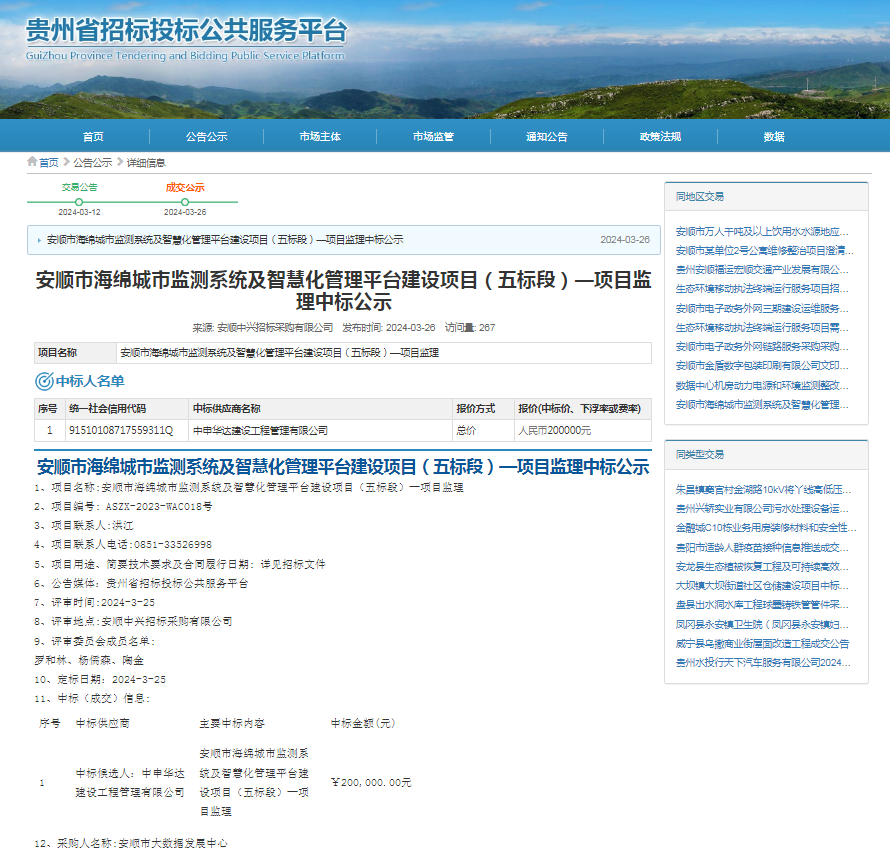
Task: Open 通知公告 from the navigation bar
Action: (547, 136)
